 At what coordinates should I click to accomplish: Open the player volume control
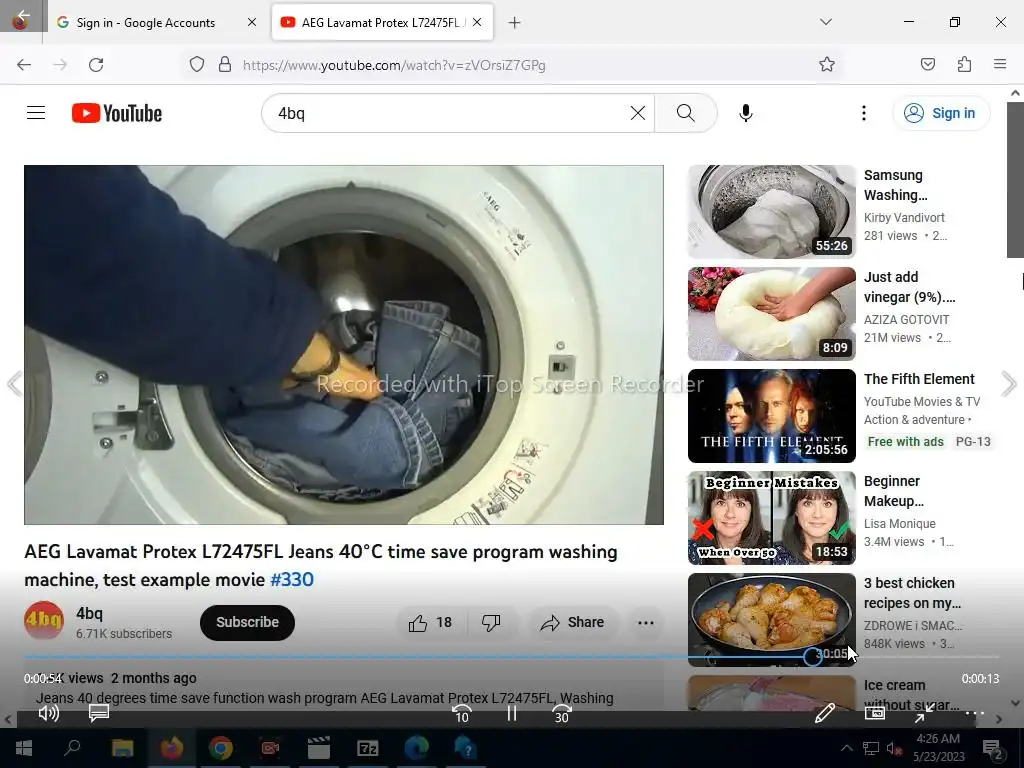coord(49,713)
